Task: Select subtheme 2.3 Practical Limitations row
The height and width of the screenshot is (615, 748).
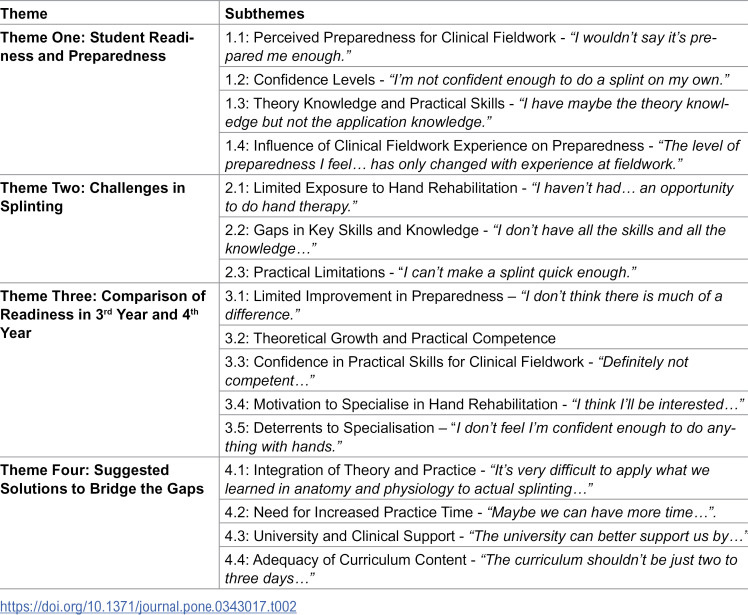Action: (484, 272)
